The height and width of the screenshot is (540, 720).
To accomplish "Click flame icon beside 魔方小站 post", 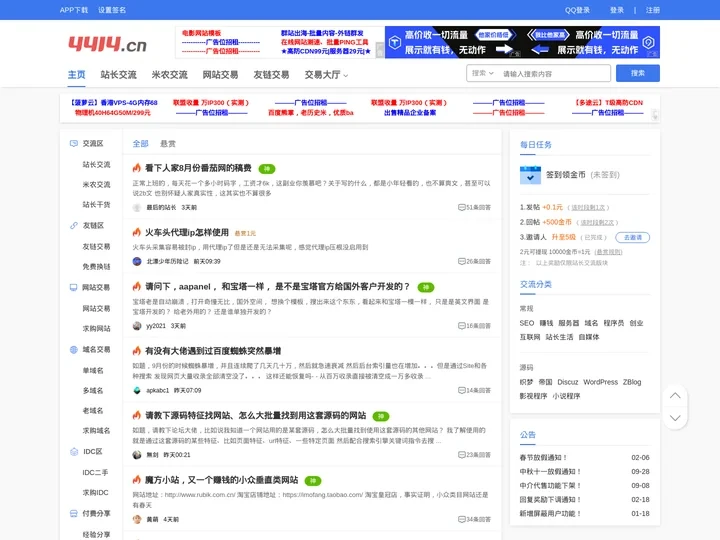I will pos(136,480).
